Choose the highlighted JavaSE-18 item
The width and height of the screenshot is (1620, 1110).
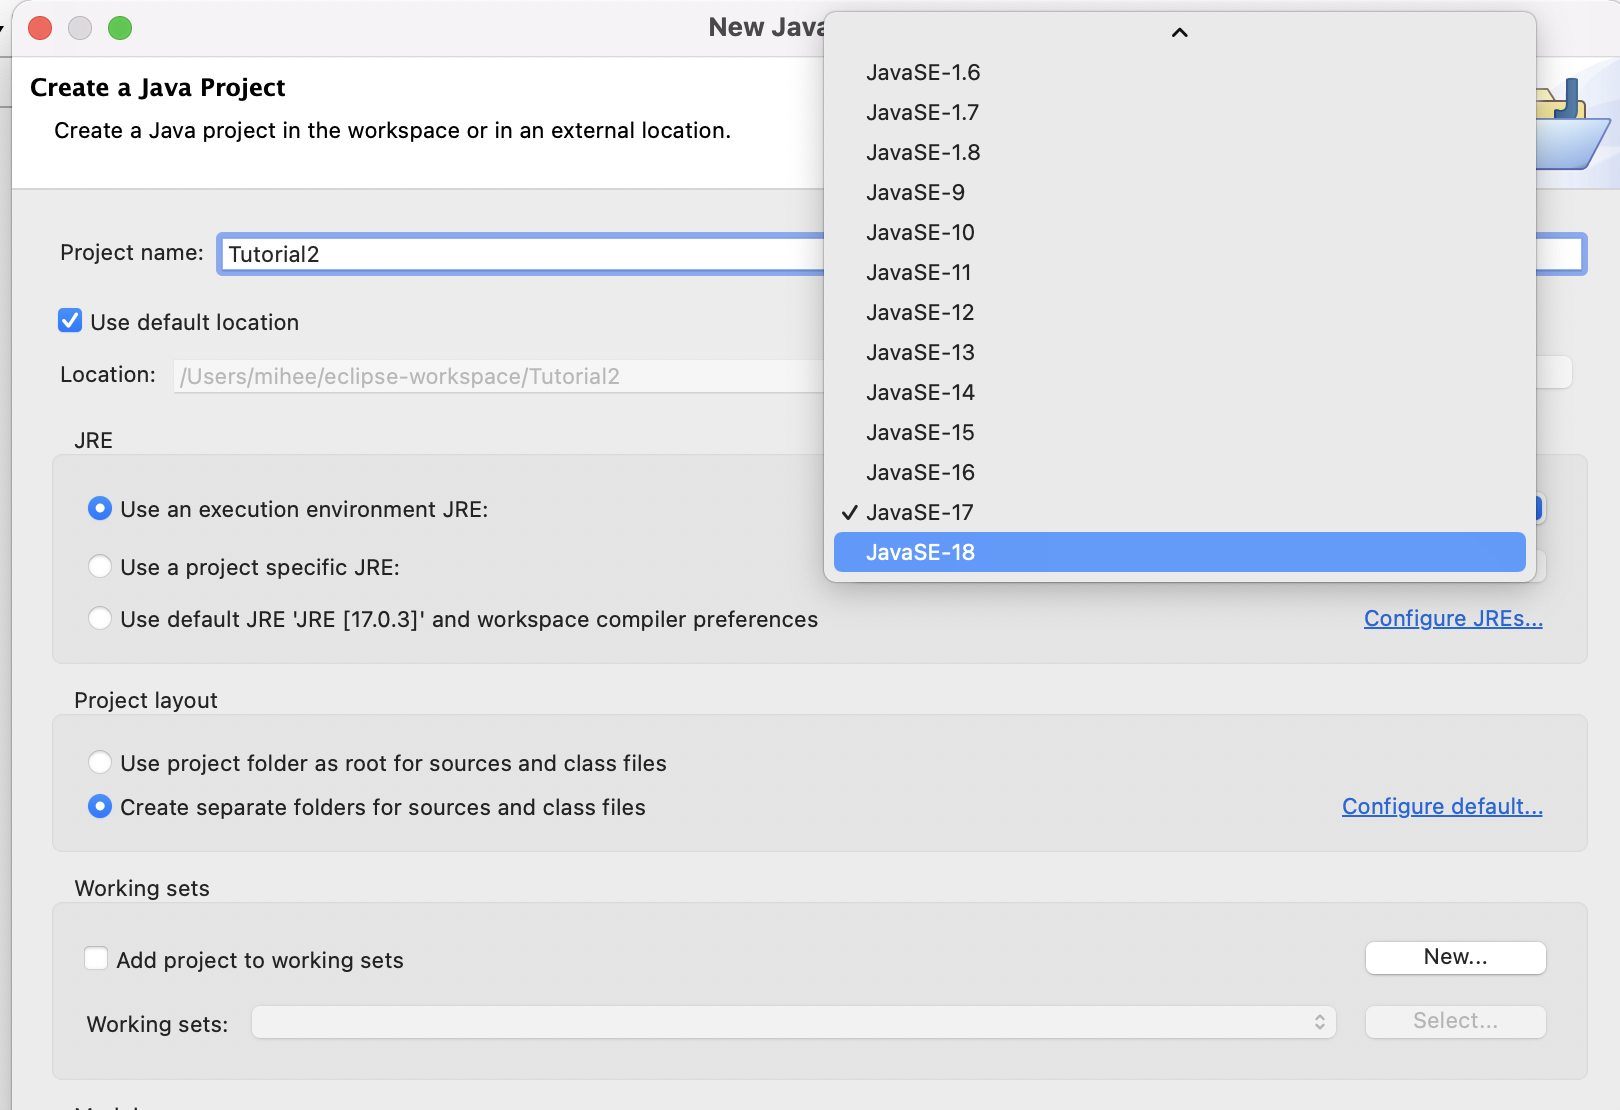1179,552
